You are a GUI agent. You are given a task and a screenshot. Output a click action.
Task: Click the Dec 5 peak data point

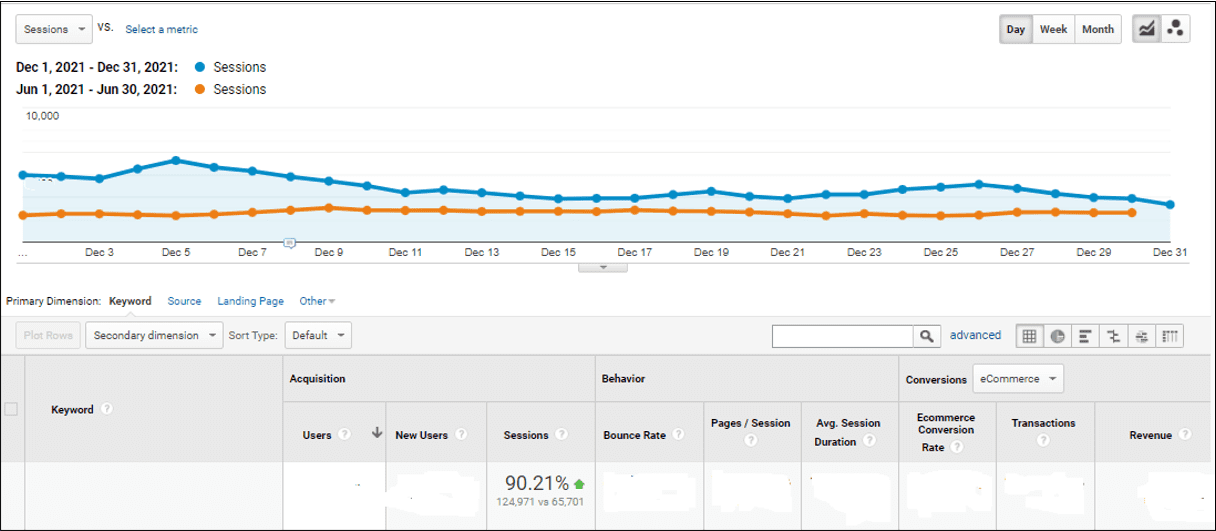(x=175, y=160)
